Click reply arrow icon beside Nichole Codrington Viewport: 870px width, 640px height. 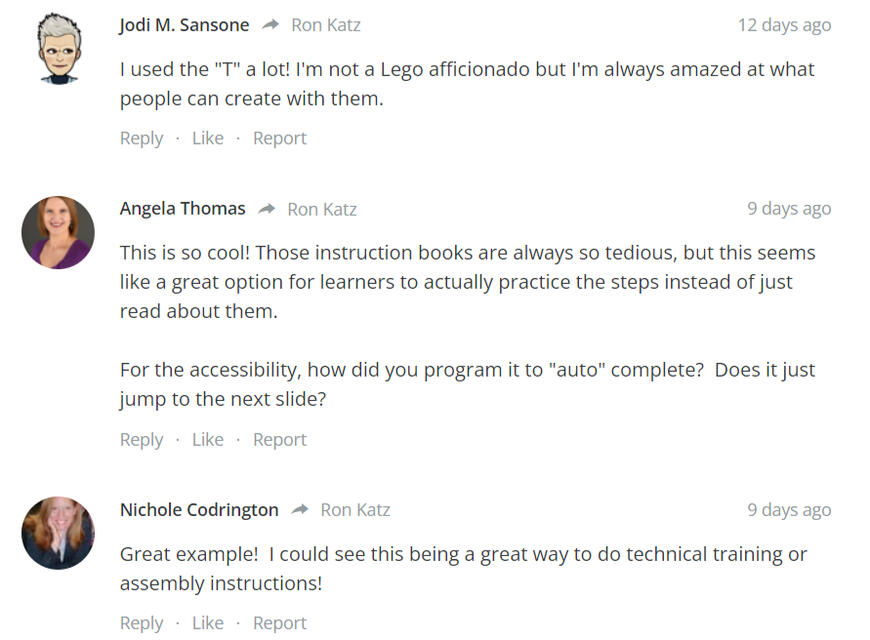299,510
